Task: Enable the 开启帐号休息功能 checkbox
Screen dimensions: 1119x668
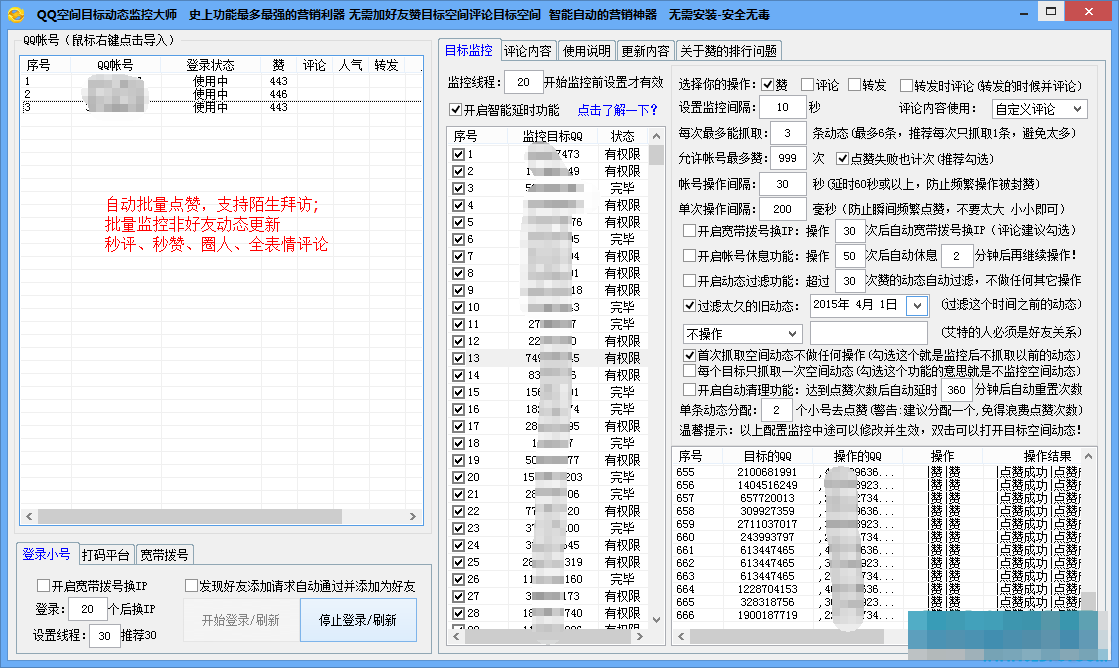Action: click(x=689, y=255)
